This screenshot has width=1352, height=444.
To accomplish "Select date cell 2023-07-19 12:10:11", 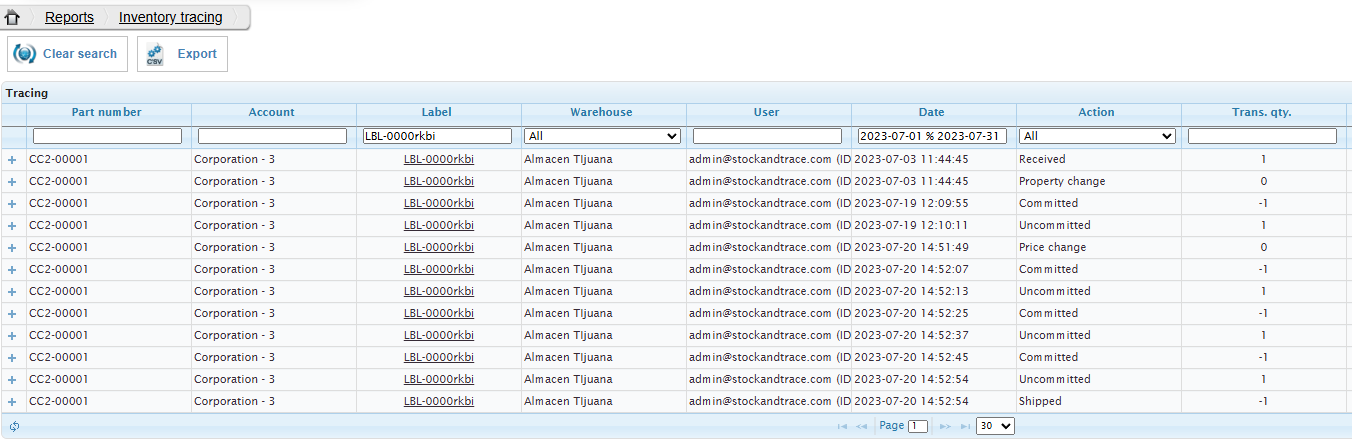I will 934,225.
